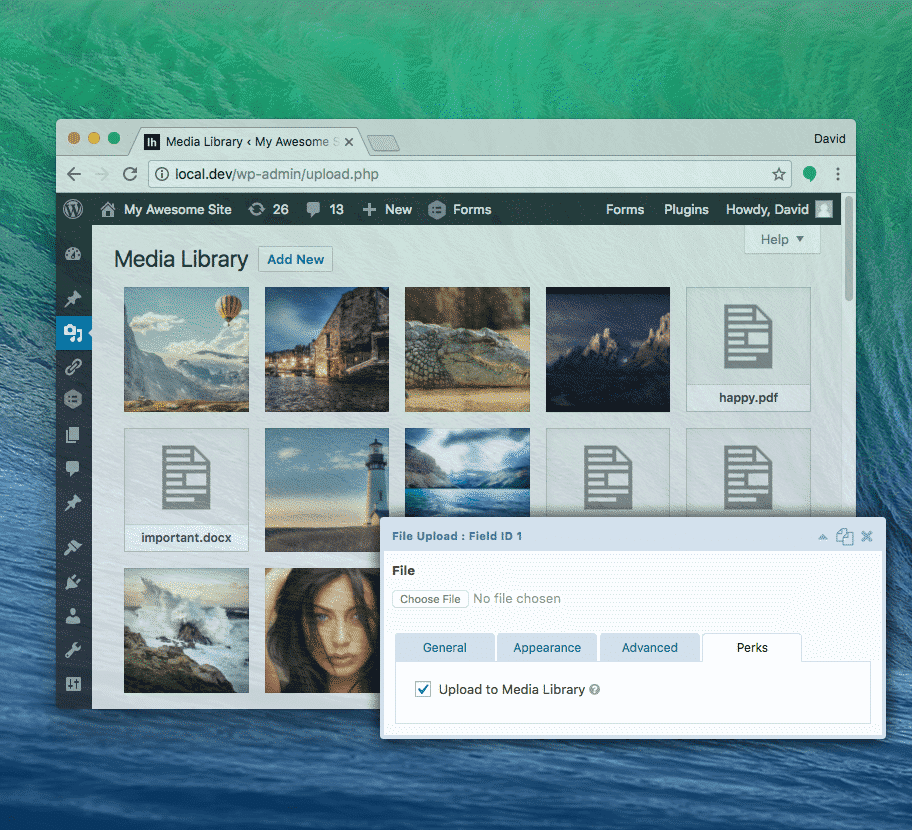This screenshot has width=912, height=830.
Task: Open Tools using the wrench icon
Action: pyautogui.click(x=72, y=650)
